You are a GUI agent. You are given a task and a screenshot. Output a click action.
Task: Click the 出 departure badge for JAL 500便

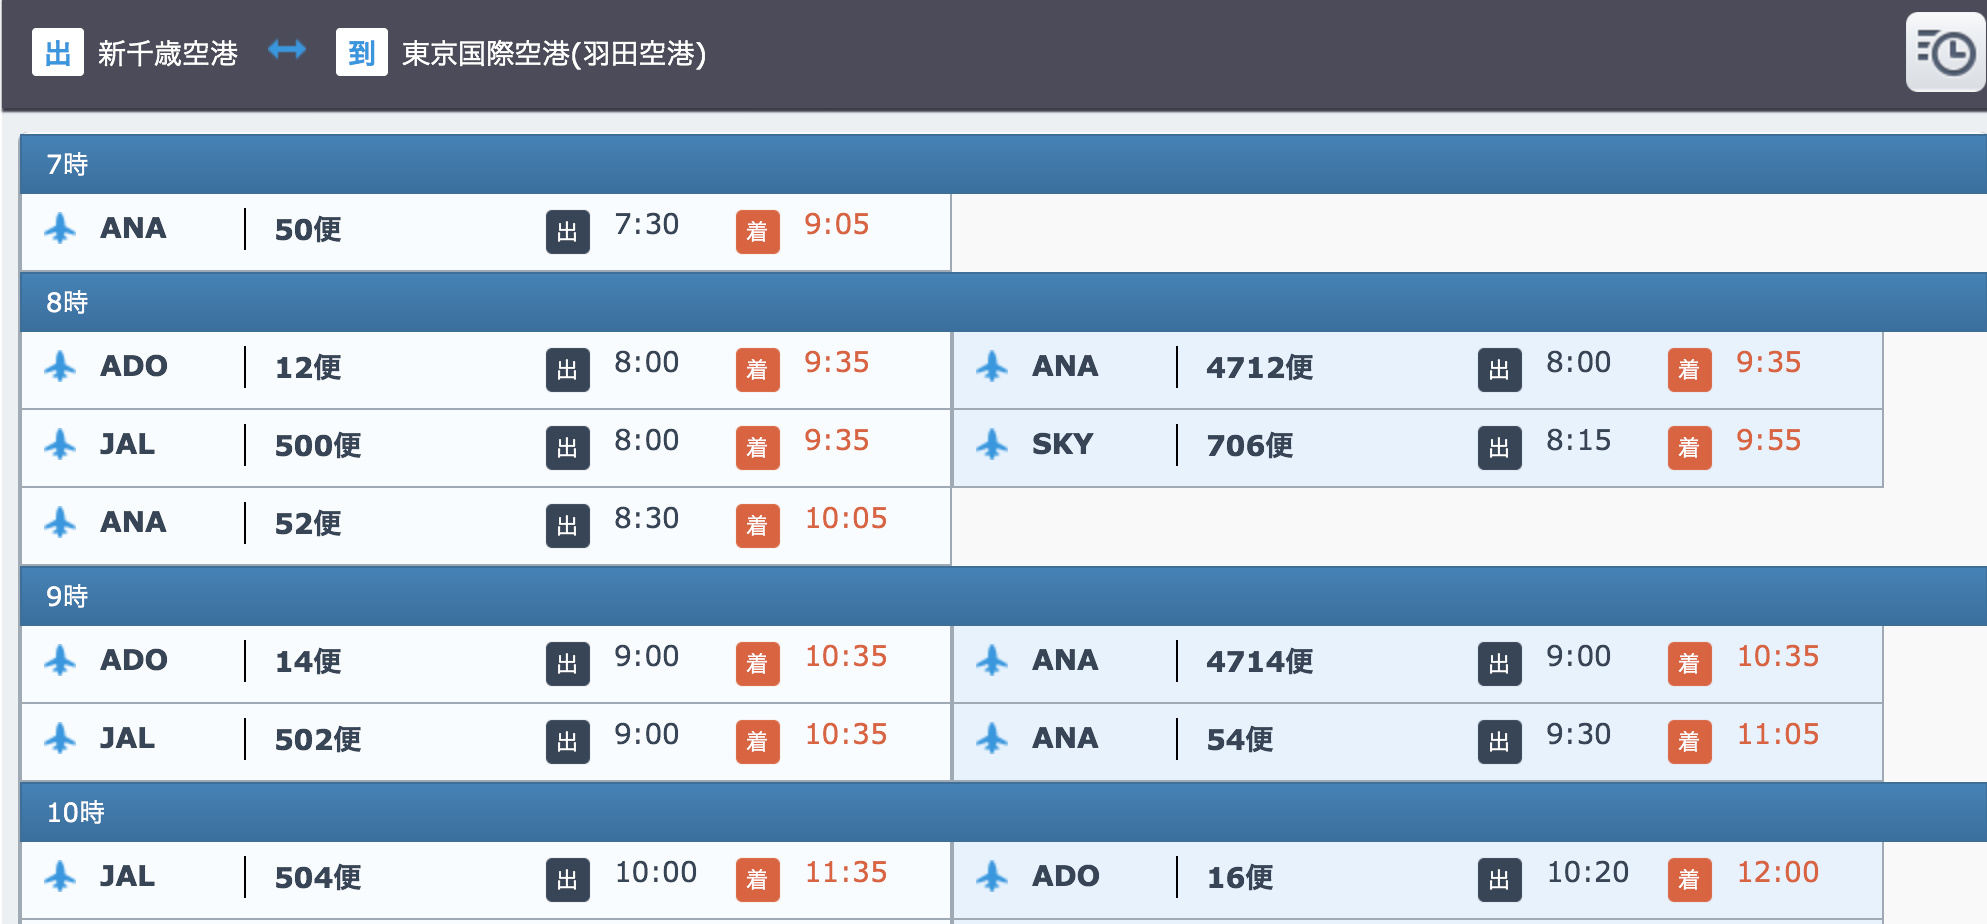pos(567,447)
